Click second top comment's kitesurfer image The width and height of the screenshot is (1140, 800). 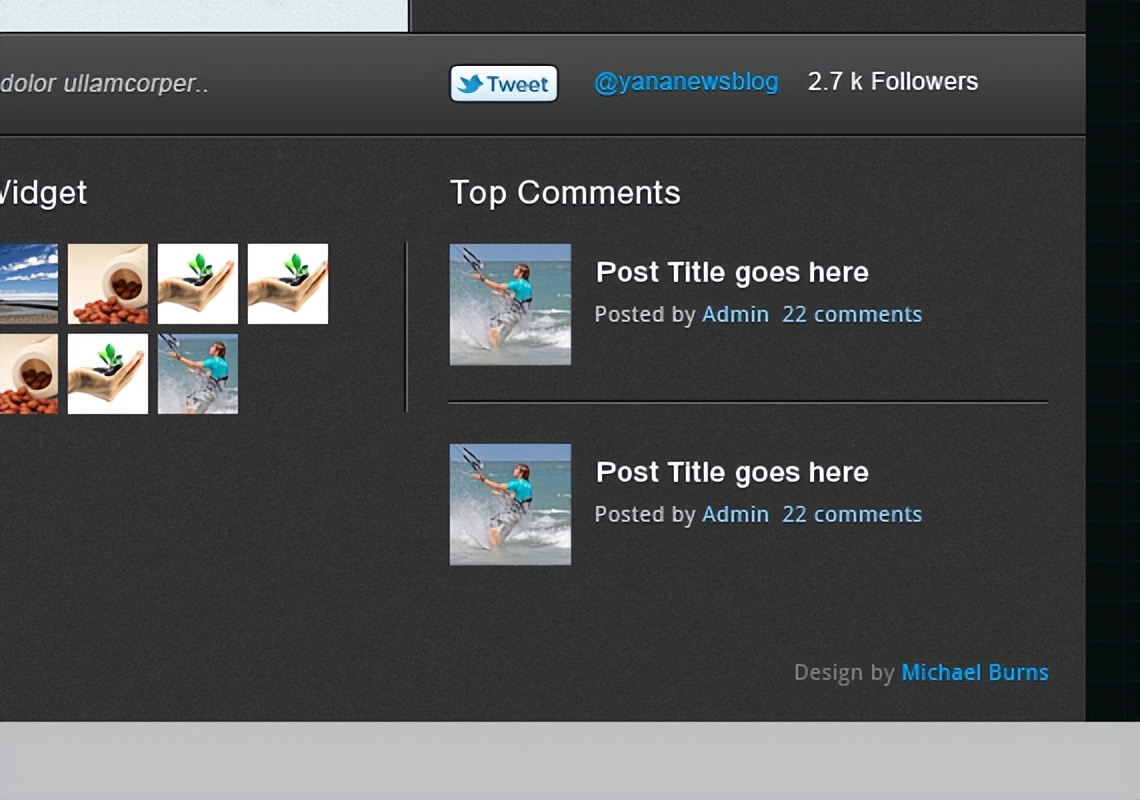[x=510, y=504]
